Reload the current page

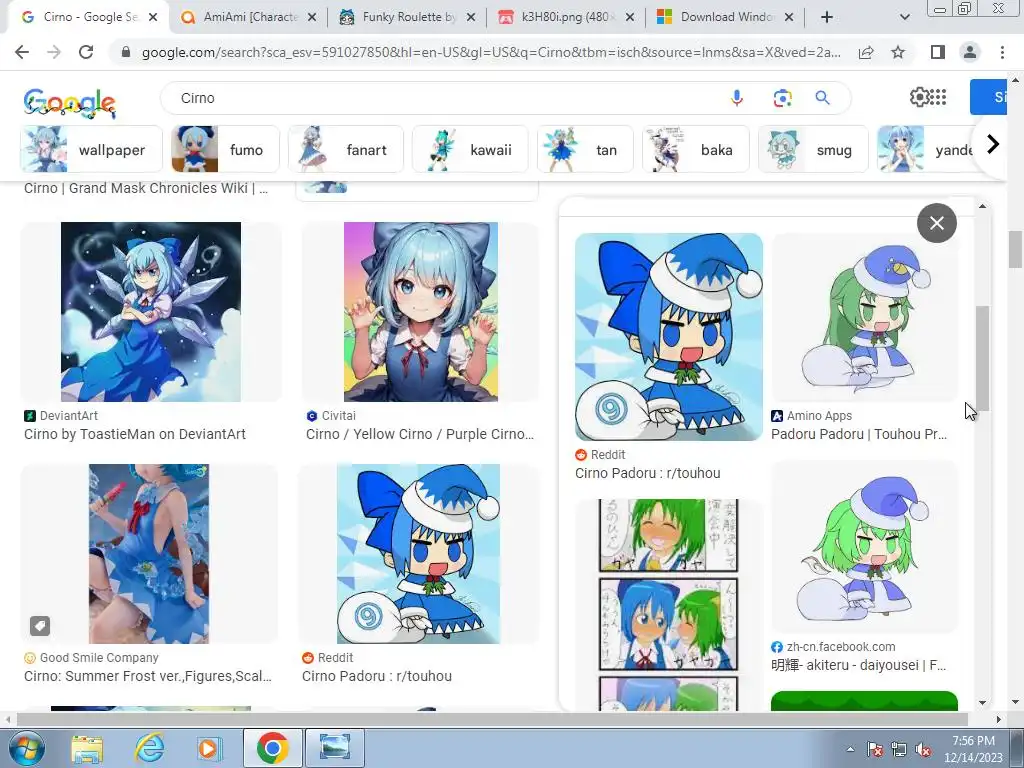[86, 52]
